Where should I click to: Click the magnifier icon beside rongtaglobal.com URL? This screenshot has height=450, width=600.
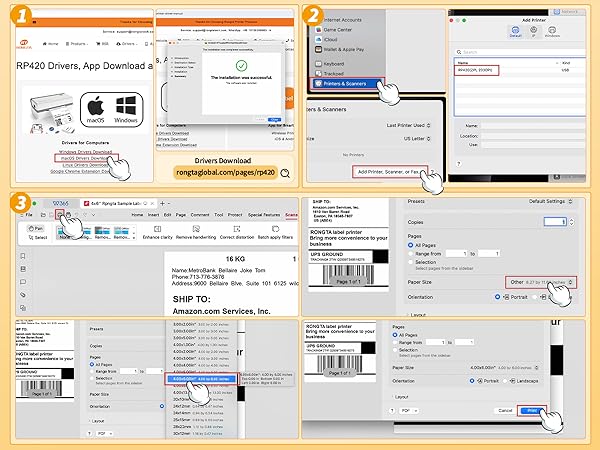[285, 173]
